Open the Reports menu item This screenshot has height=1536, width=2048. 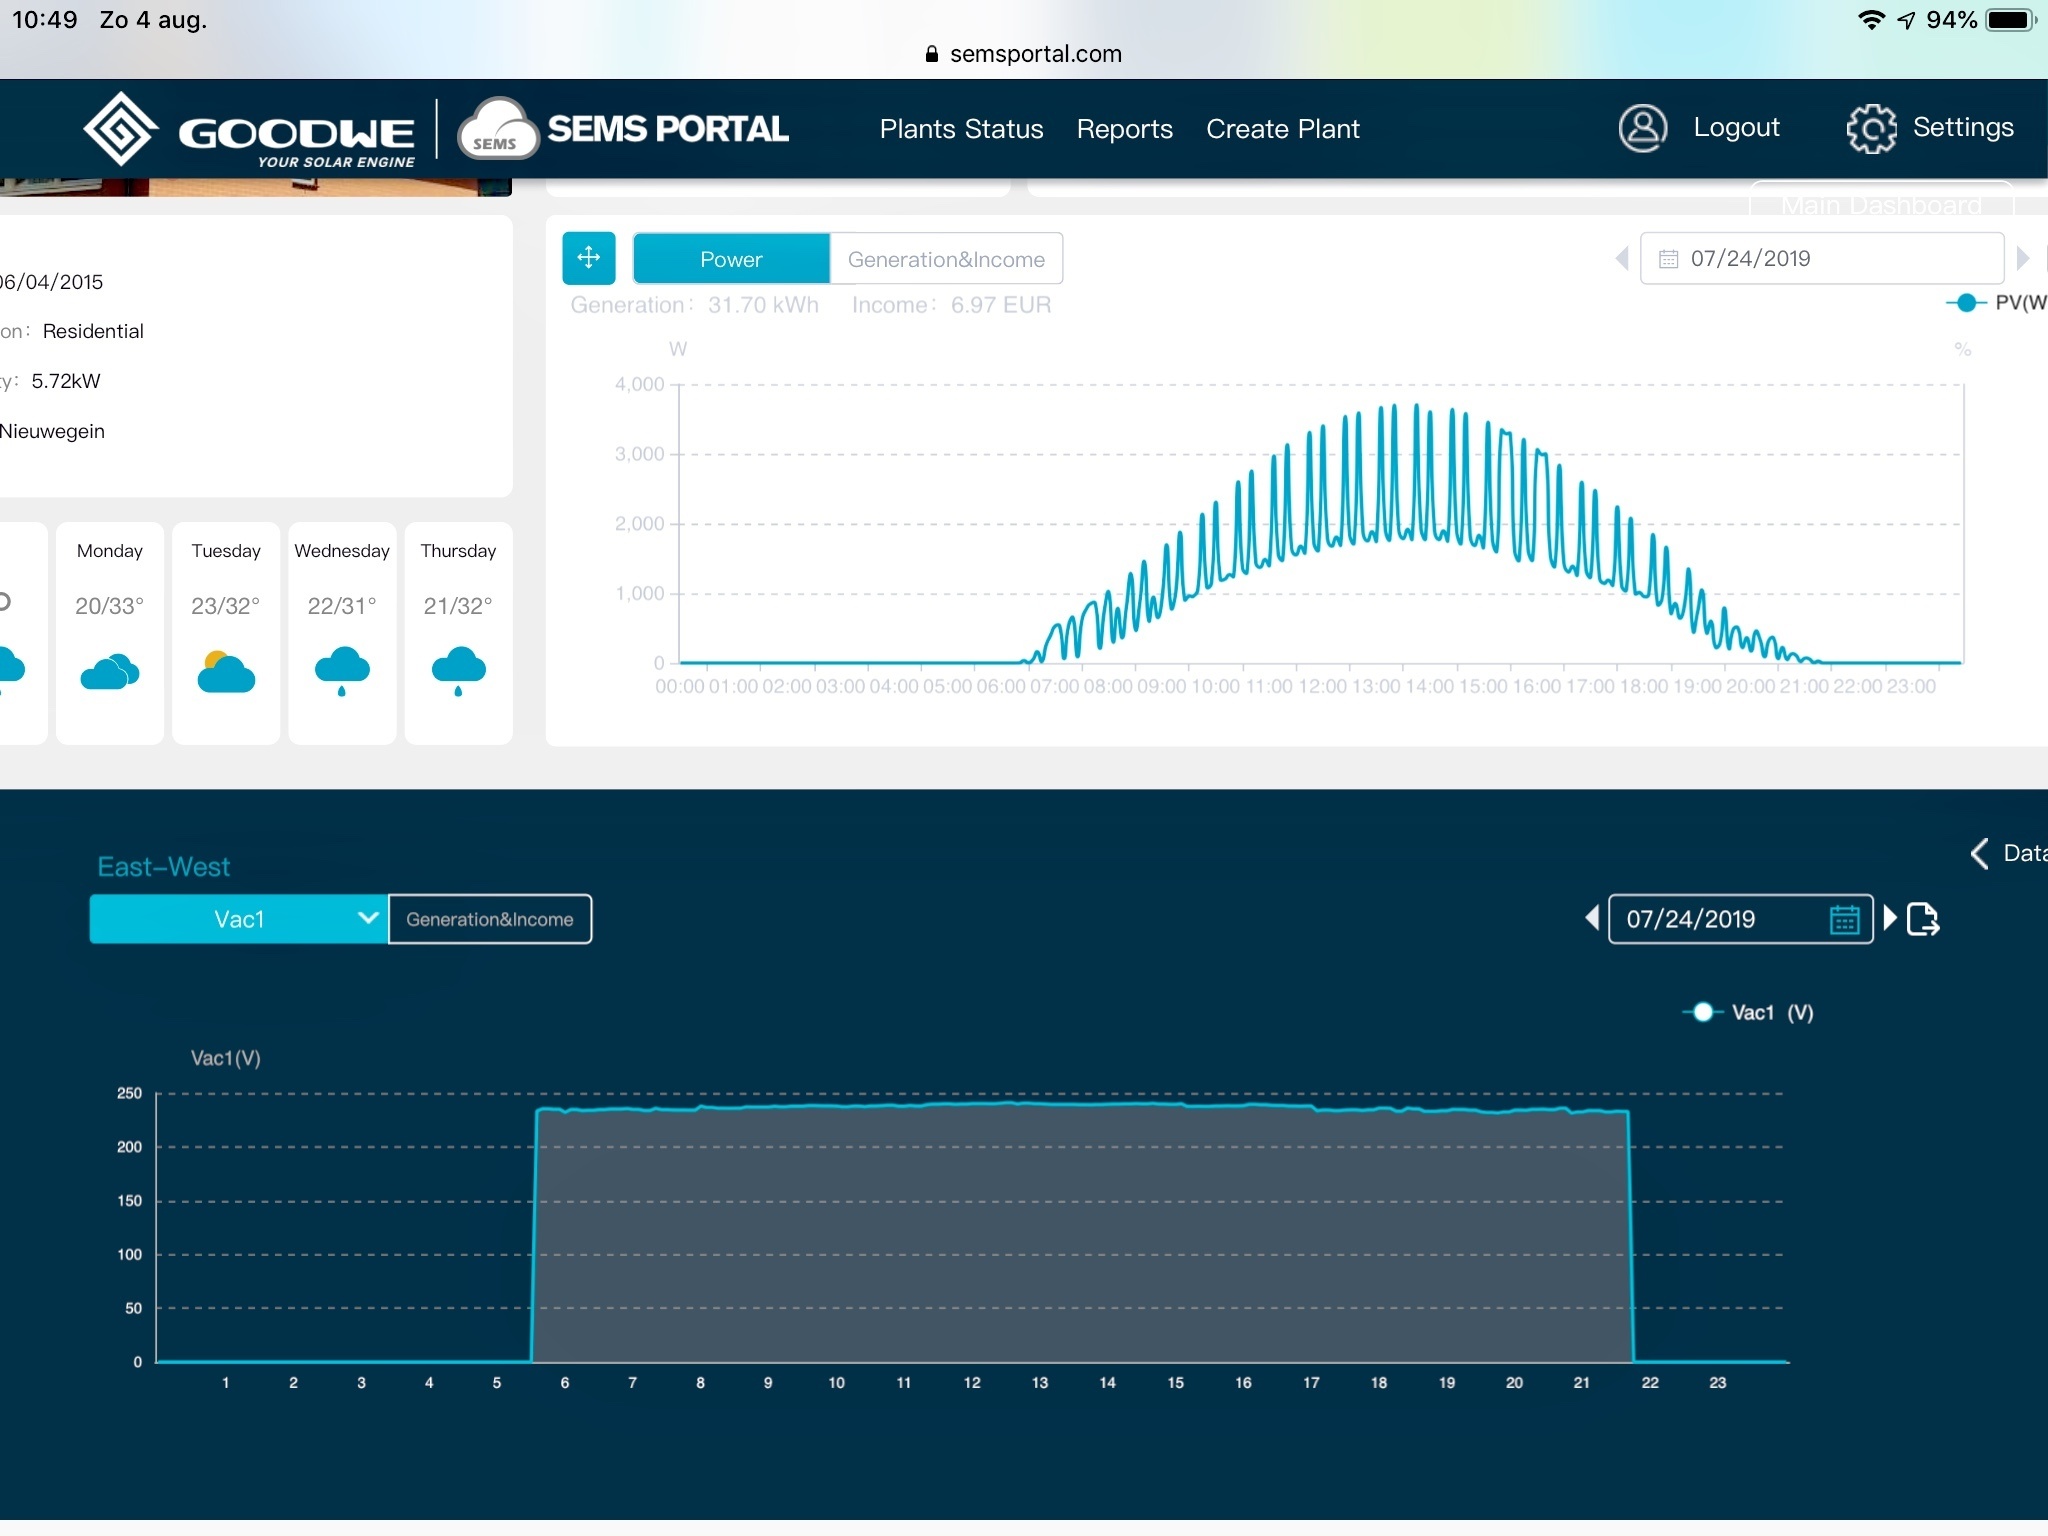(1124, 128)
